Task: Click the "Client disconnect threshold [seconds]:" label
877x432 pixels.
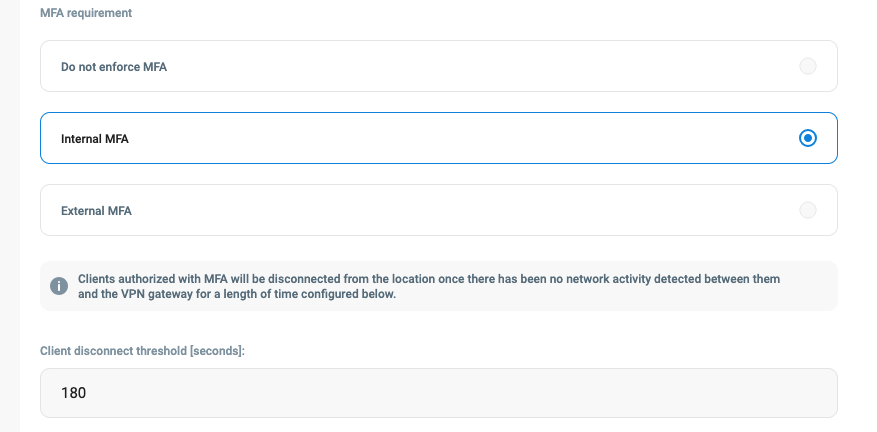Action: point(142,351)
